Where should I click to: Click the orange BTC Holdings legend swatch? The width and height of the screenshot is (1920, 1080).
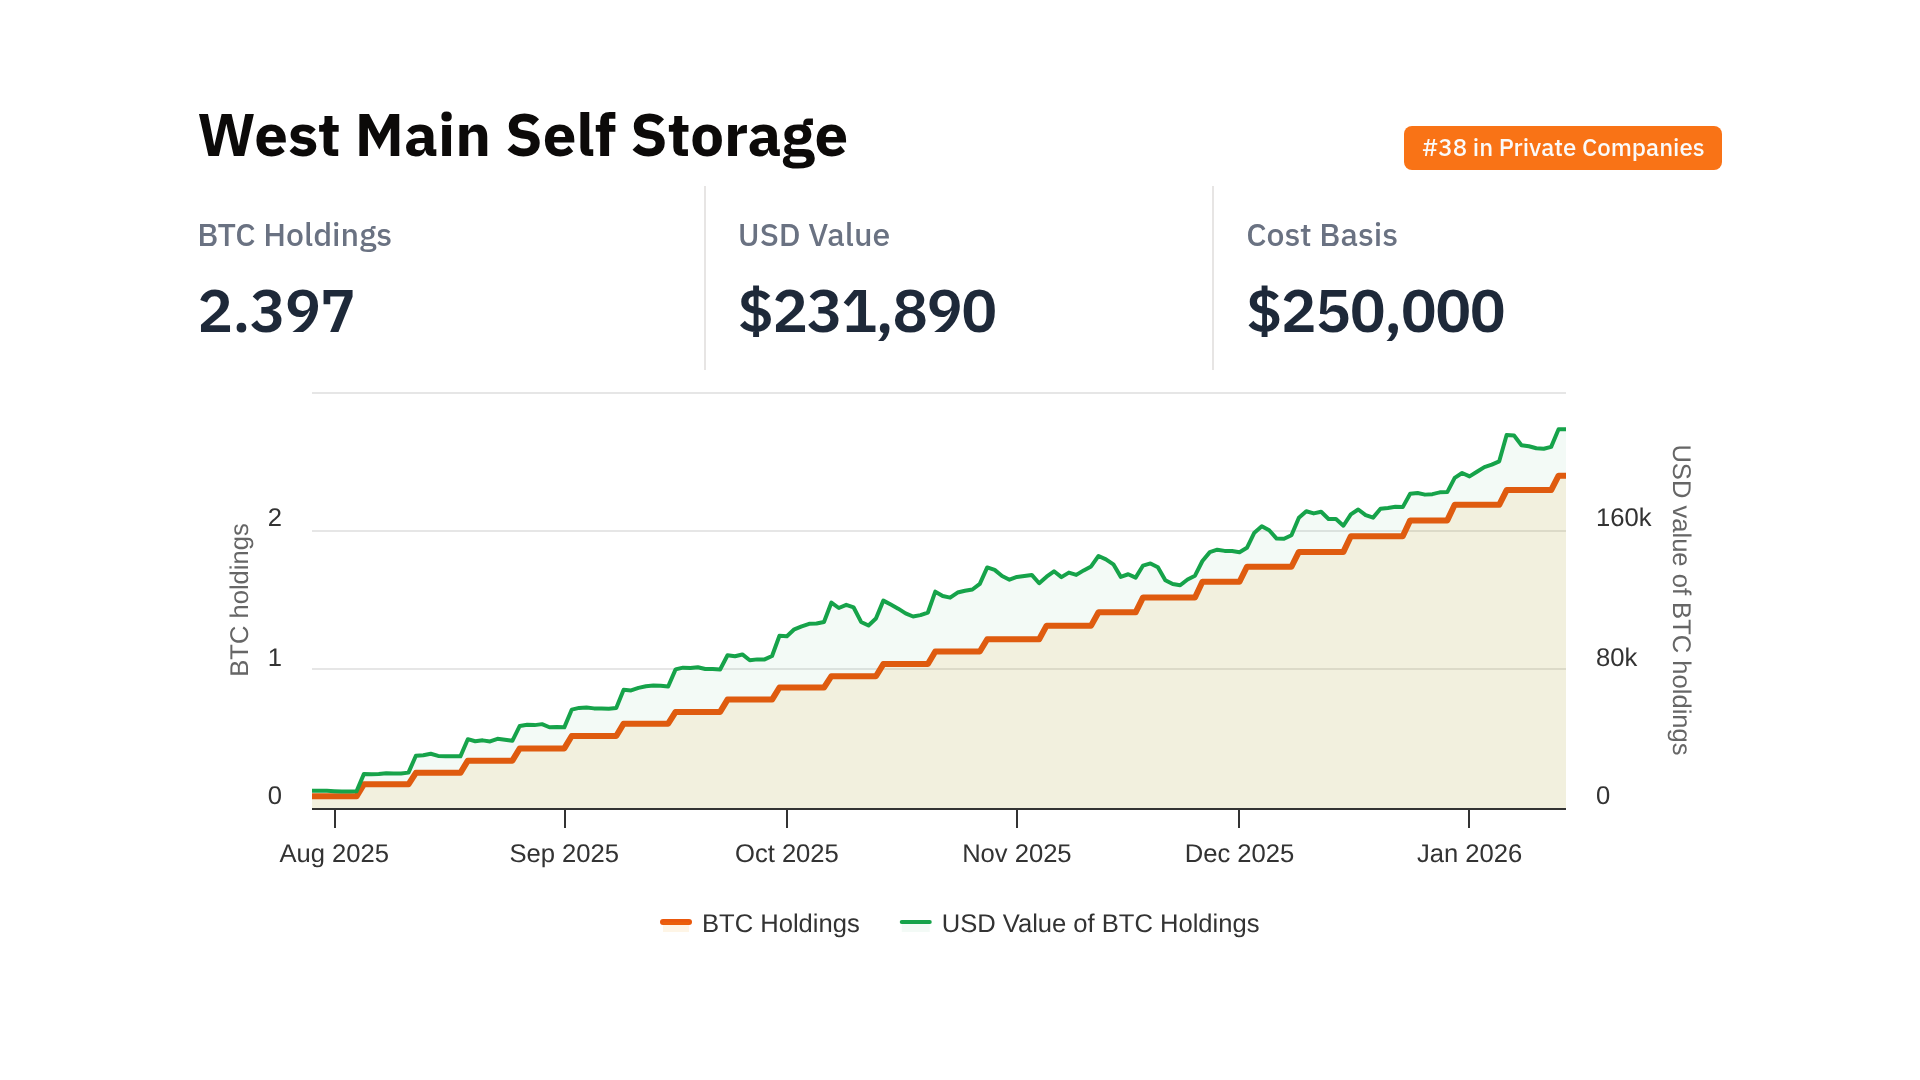pyautogui.click(x=676, y=922)
